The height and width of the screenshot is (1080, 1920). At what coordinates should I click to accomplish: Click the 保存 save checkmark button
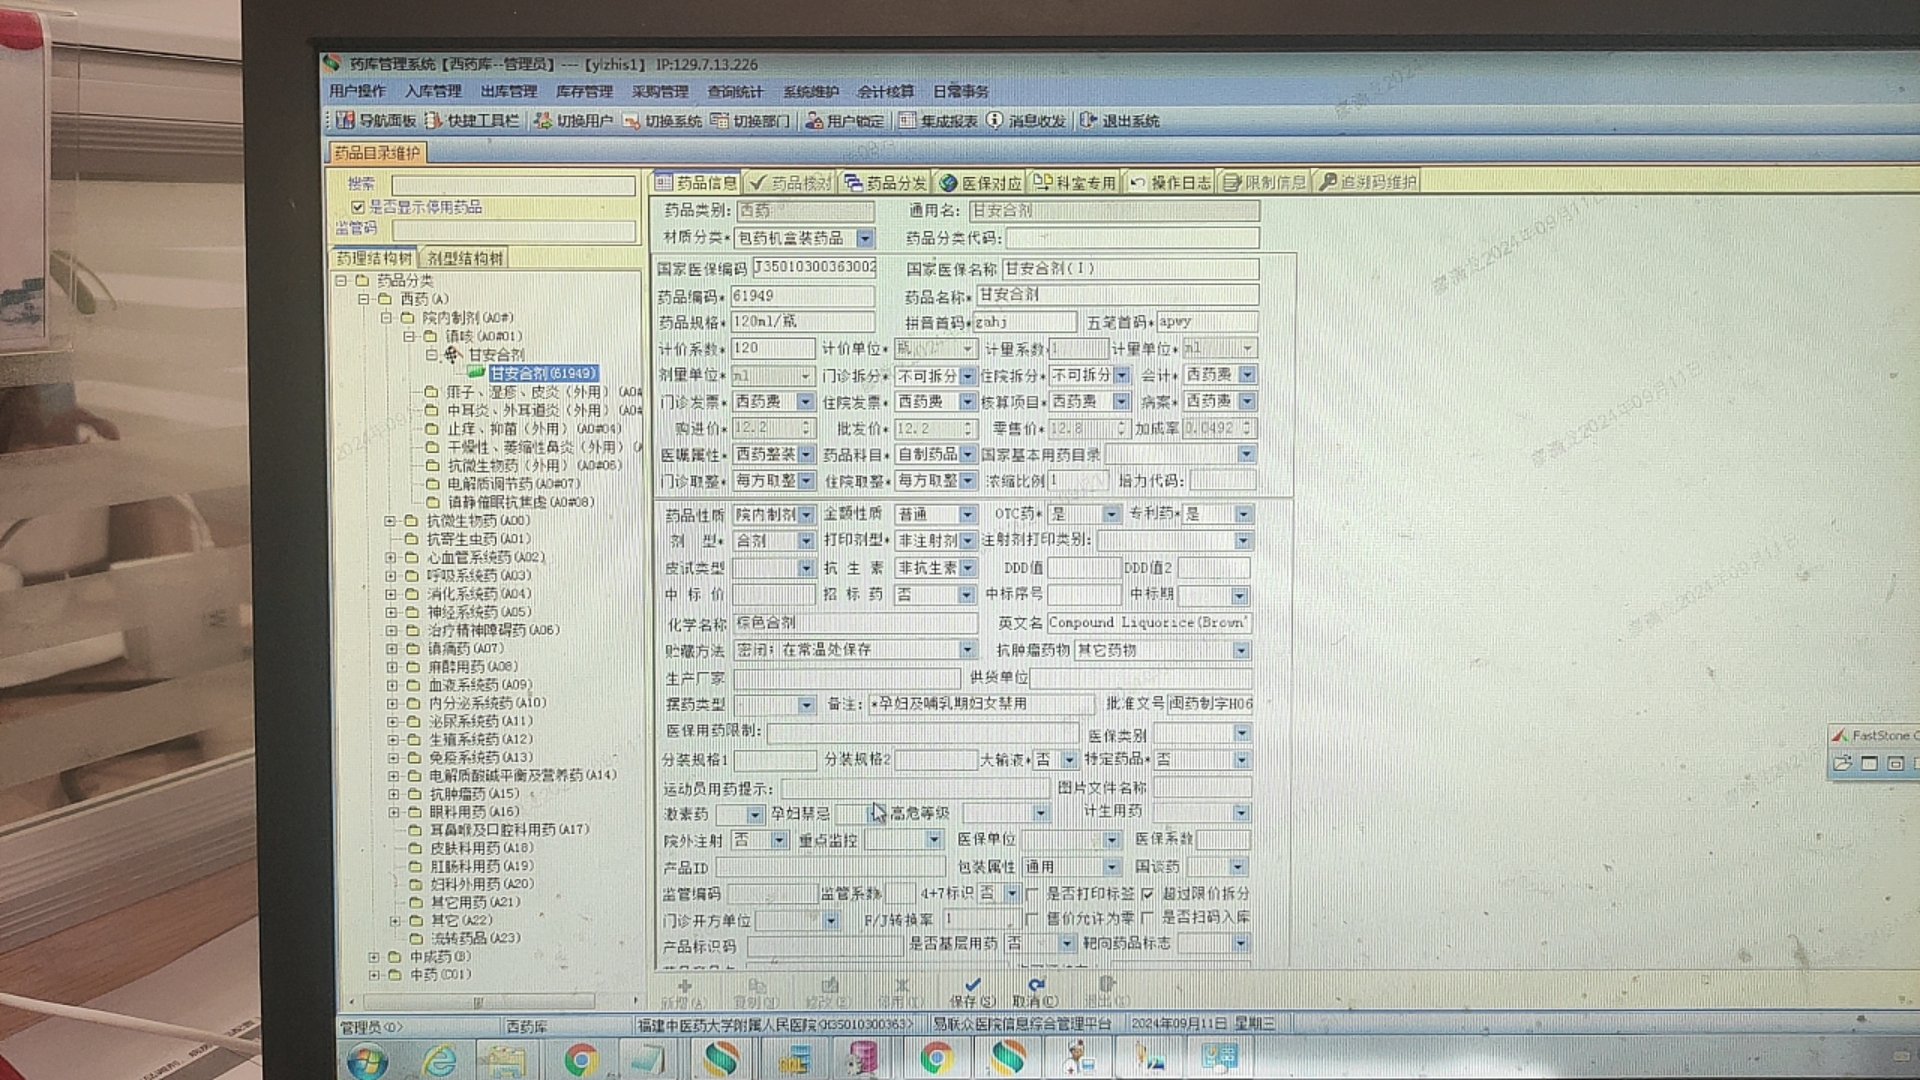coord(972,989)
